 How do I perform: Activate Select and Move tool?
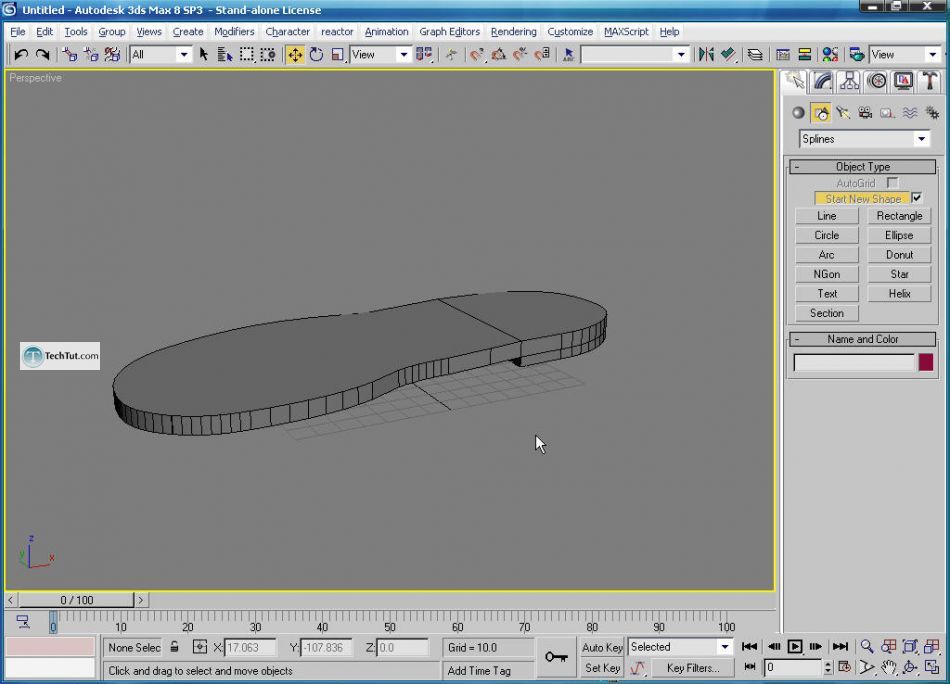295,55
